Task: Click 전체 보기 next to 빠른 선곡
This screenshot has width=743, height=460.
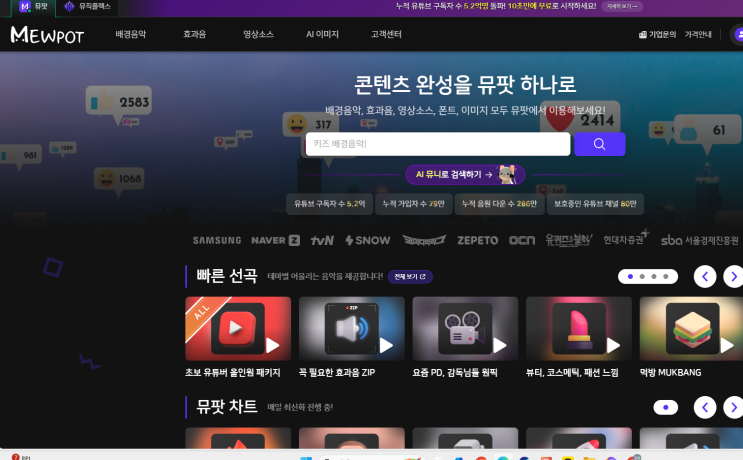Action: pyautogui.click(x=410, y=277)
